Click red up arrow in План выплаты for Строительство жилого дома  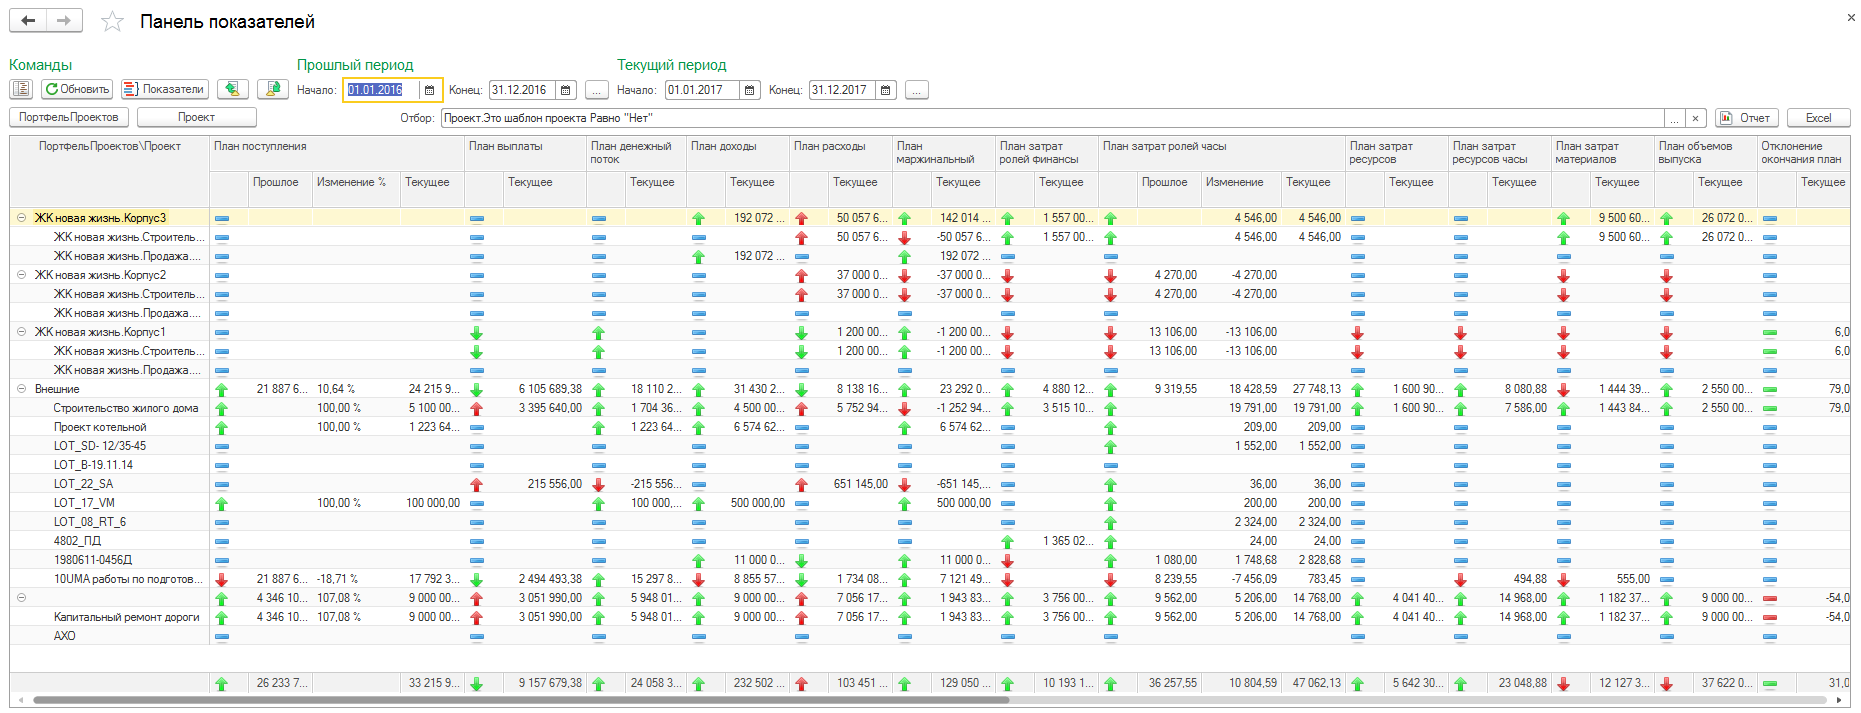click(x=476, y=408)
